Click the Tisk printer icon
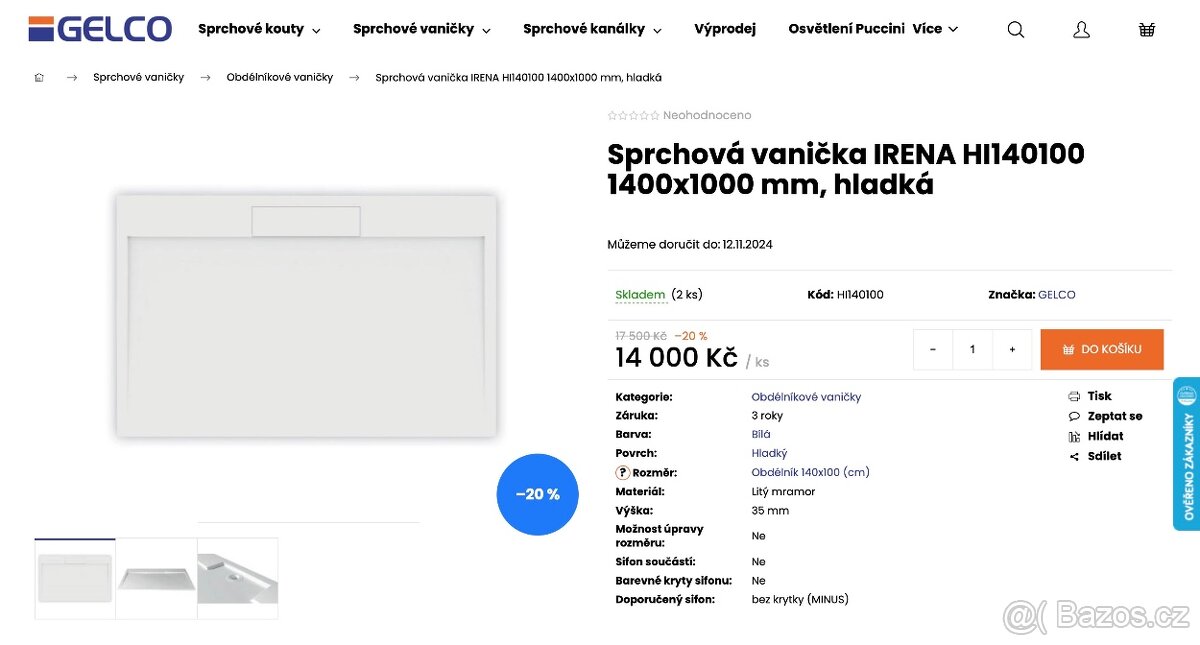The width and height of the screenshot is (1200, 645). pyautogui.click(x=1073, y=395)
